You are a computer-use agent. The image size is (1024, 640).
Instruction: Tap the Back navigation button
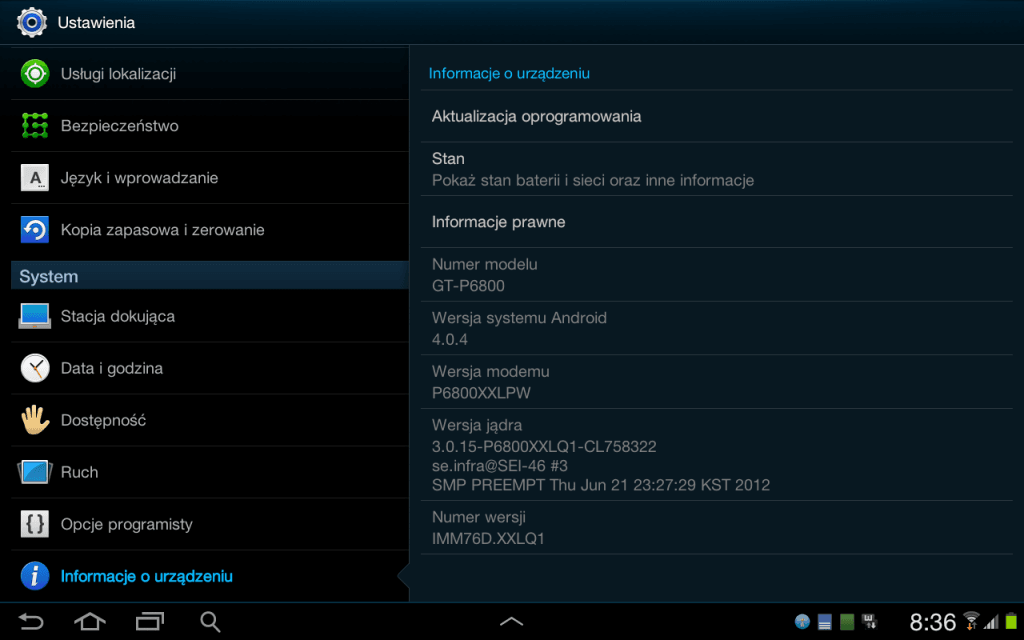coord(31,622)
